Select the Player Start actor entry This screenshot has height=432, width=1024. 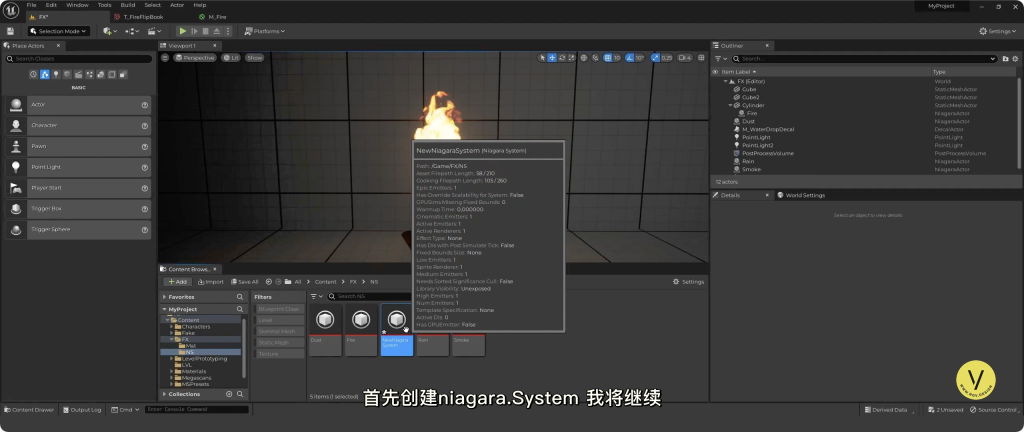[x=78, y=188]
